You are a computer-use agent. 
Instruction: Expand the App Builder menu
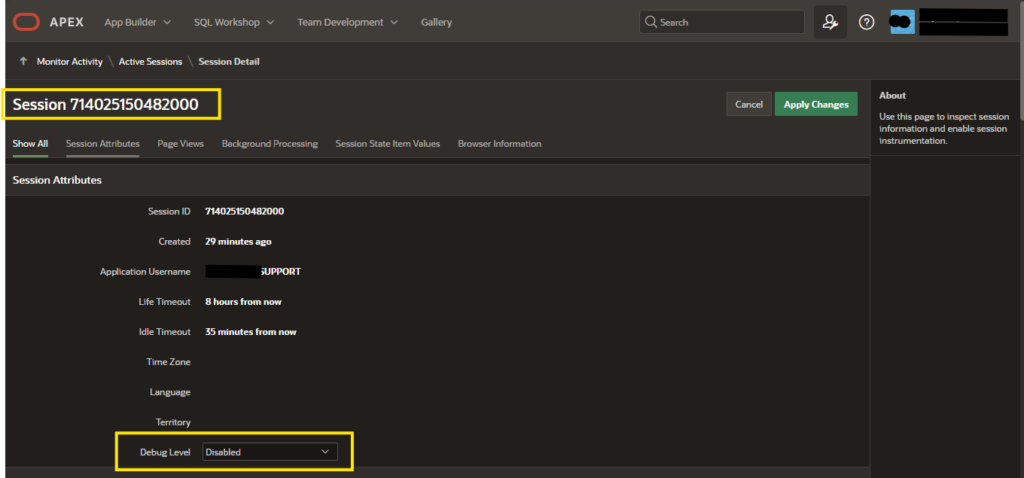138,22
